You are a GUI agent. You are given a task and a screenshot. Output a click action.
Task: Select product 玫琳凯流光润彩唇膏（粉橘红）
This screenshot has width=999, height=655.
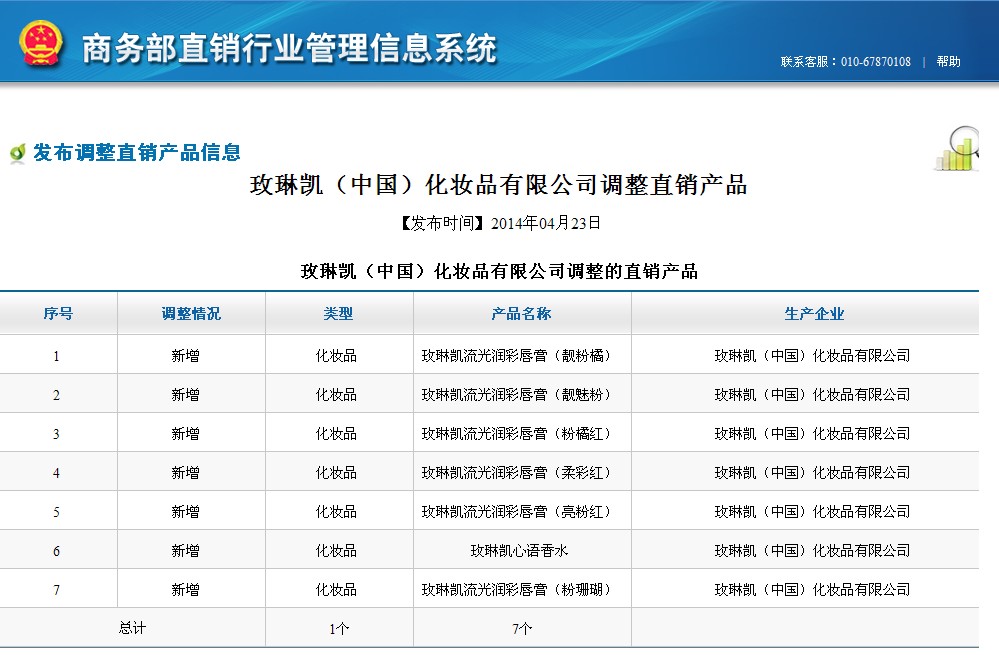[516, 434]
